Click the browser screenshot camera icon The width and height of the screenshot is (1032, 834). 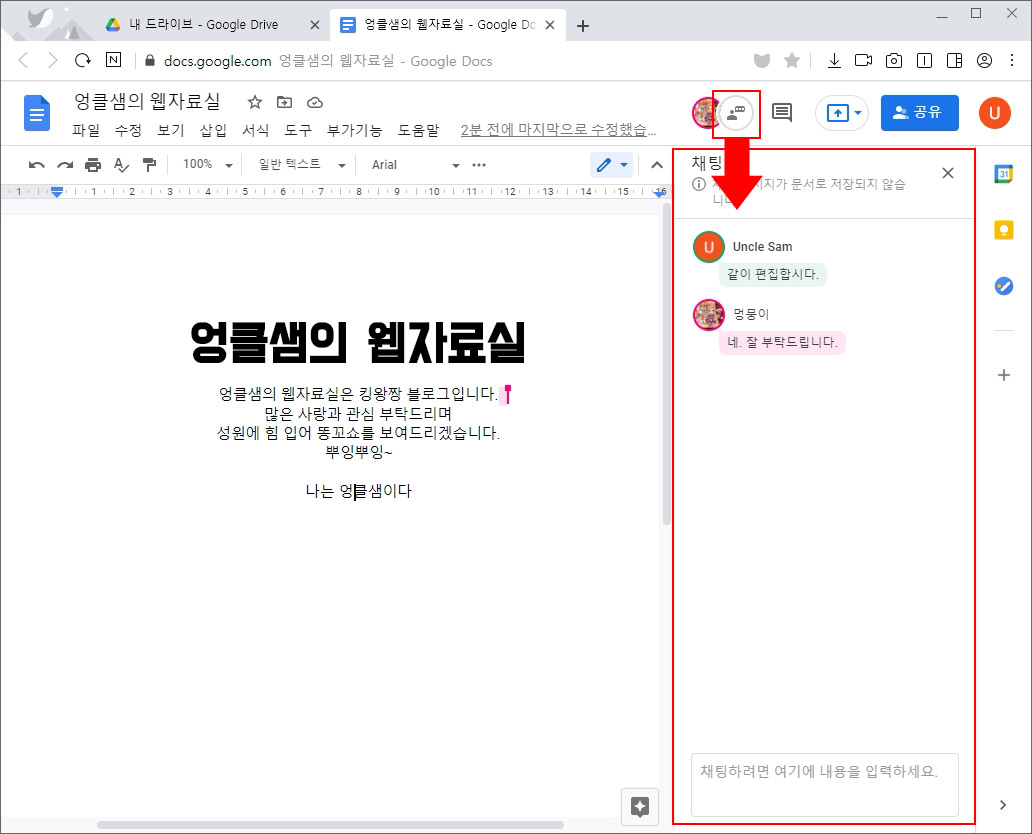pos(894,61)
